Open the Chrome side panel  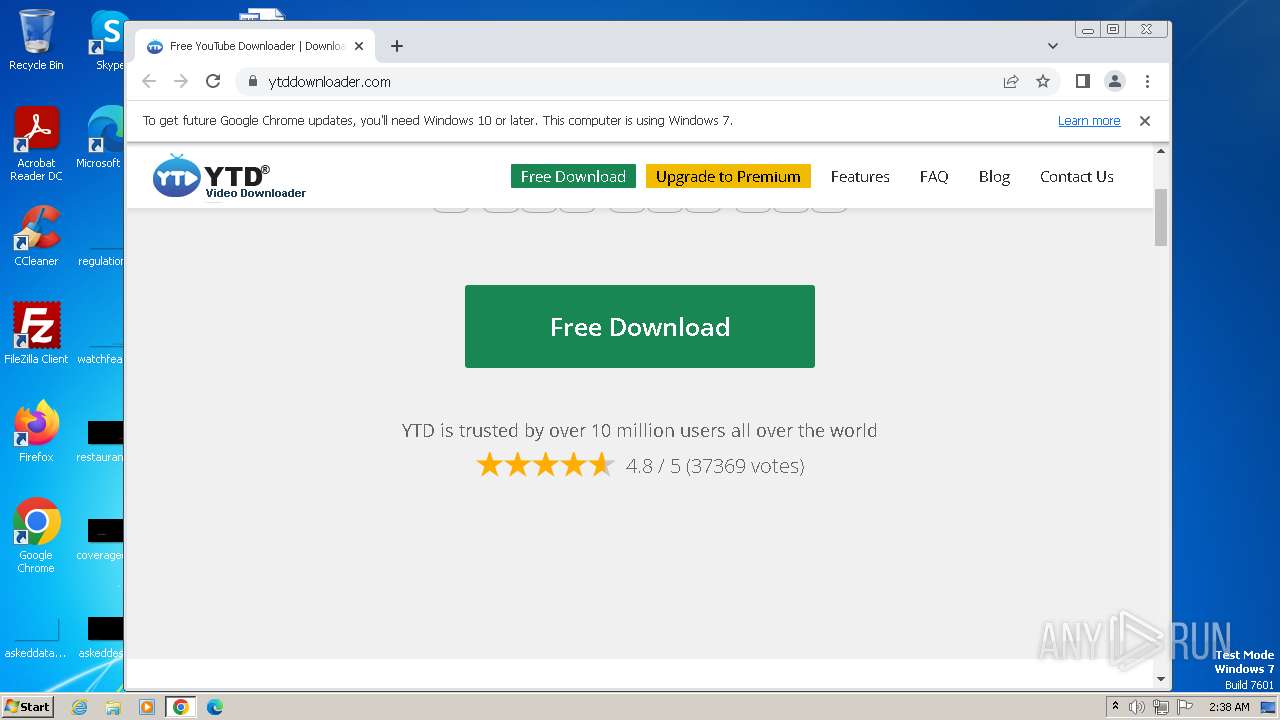(x=1082, y=81)
